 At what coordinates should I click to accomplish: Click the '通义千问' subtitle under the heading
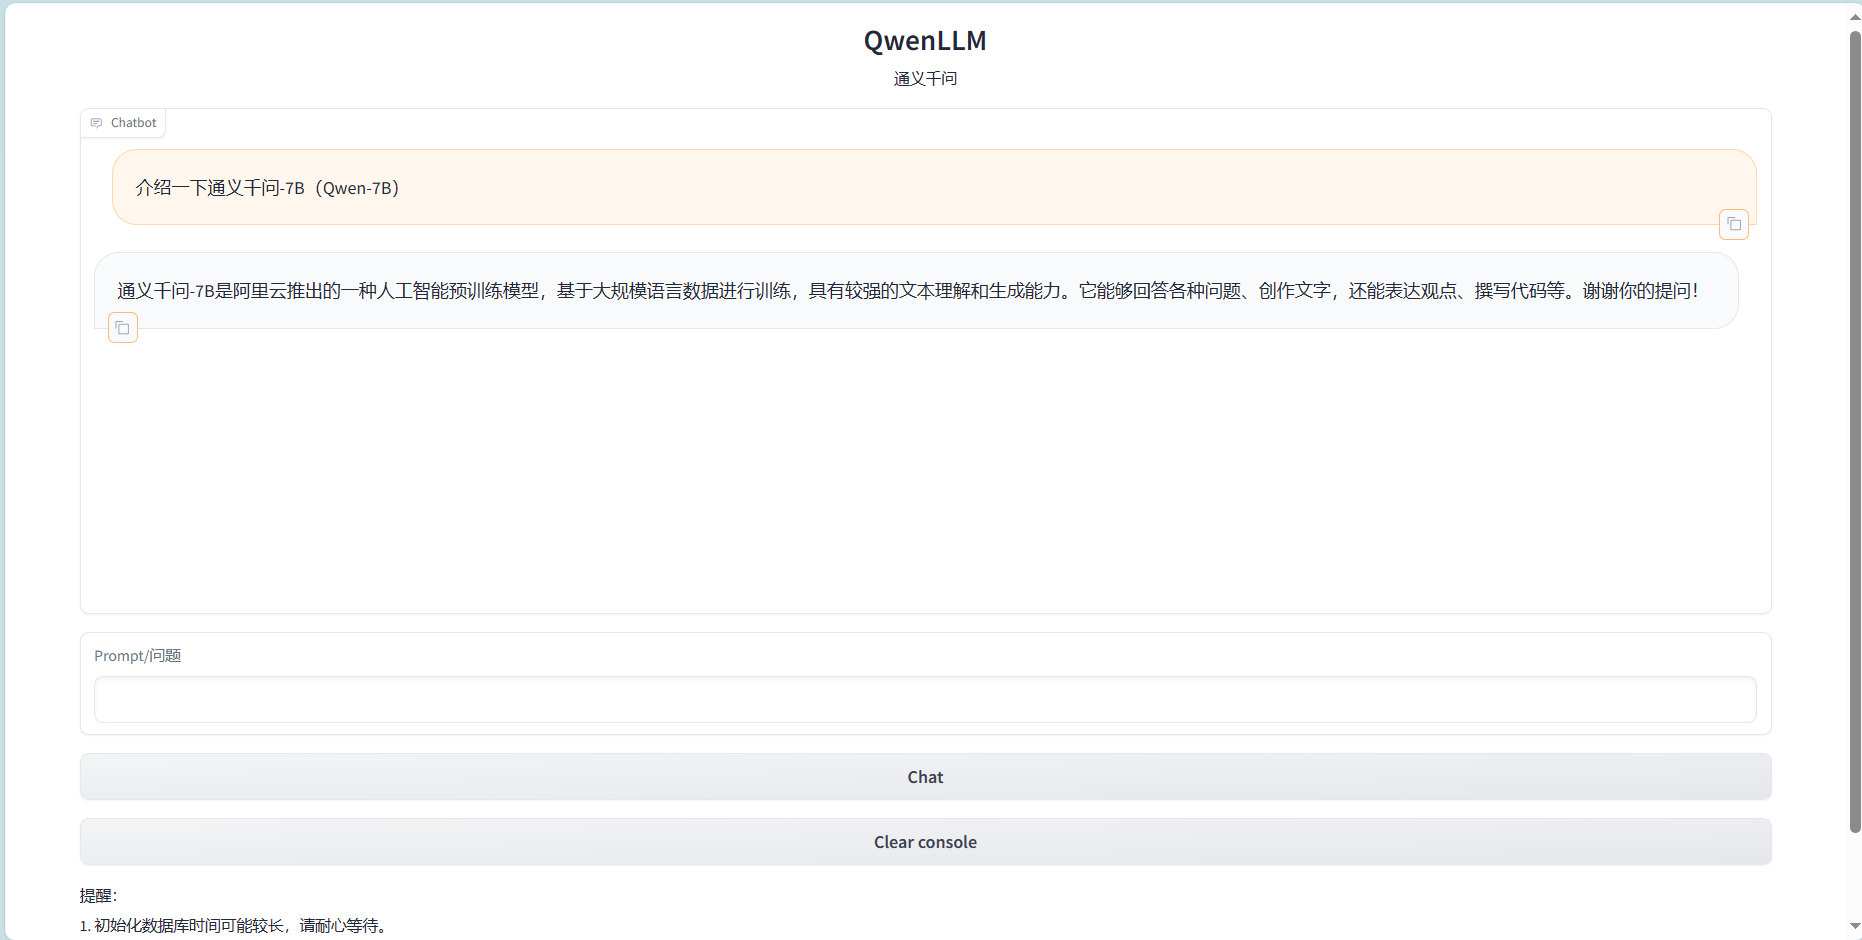click(924, 79)
